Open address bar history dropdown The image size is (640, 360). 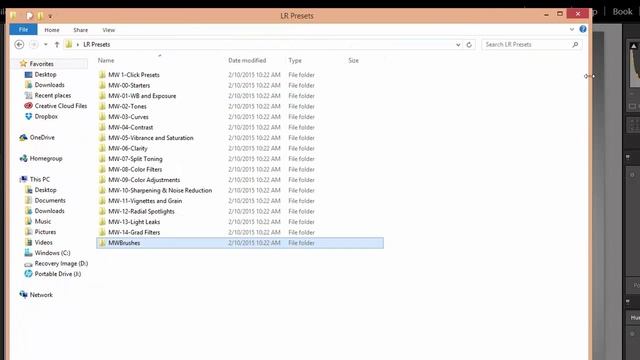coord(458,44)
